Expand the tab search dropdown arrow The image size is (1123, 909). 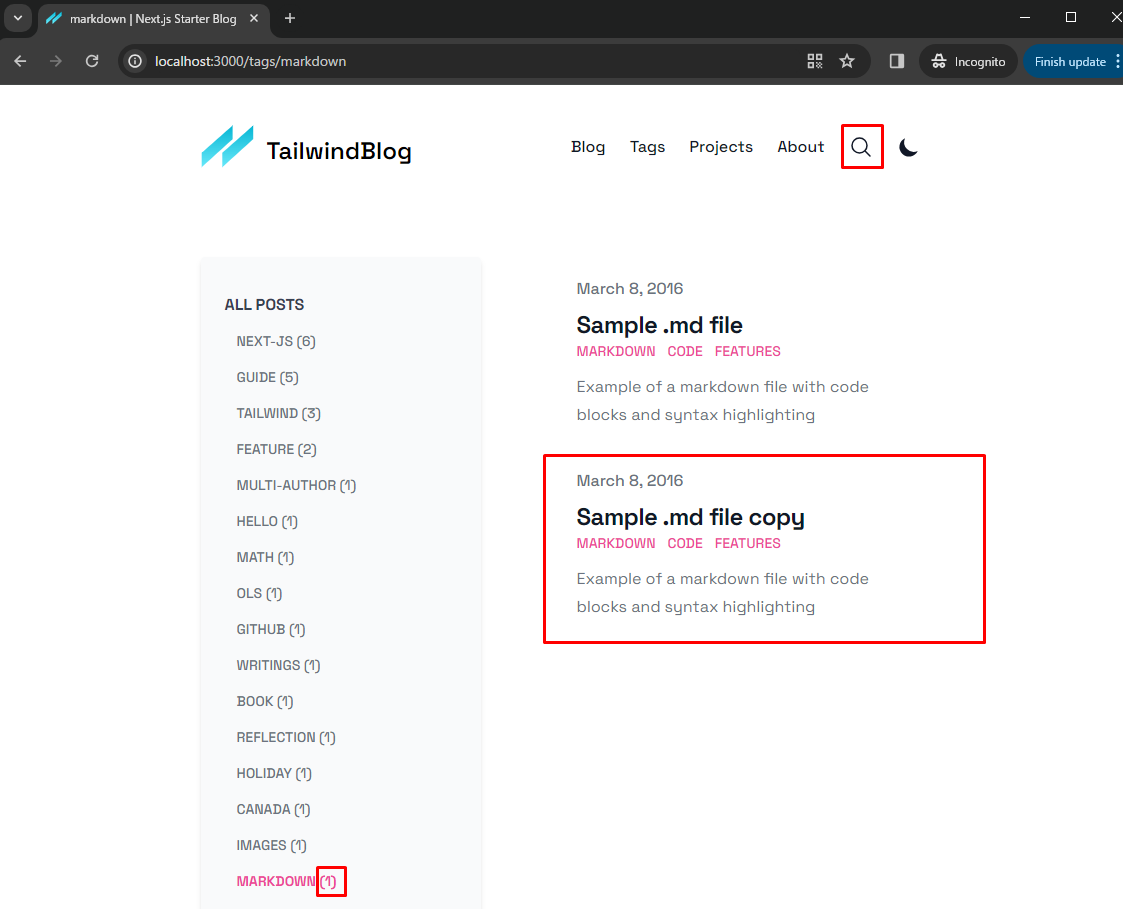coord(17,18)
